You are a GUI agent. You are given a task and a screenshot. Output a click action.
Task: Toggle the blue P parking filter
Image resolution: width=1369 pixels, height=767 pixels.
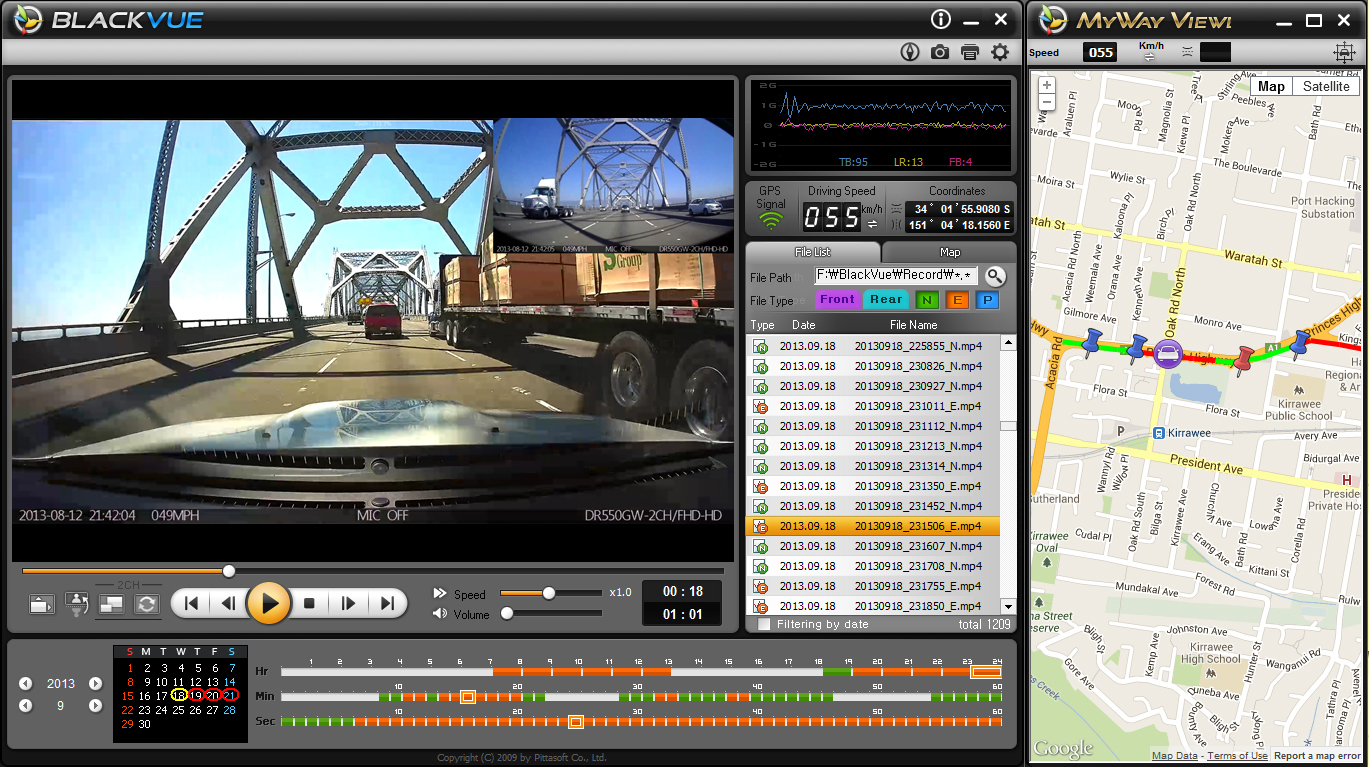[987, 300]
